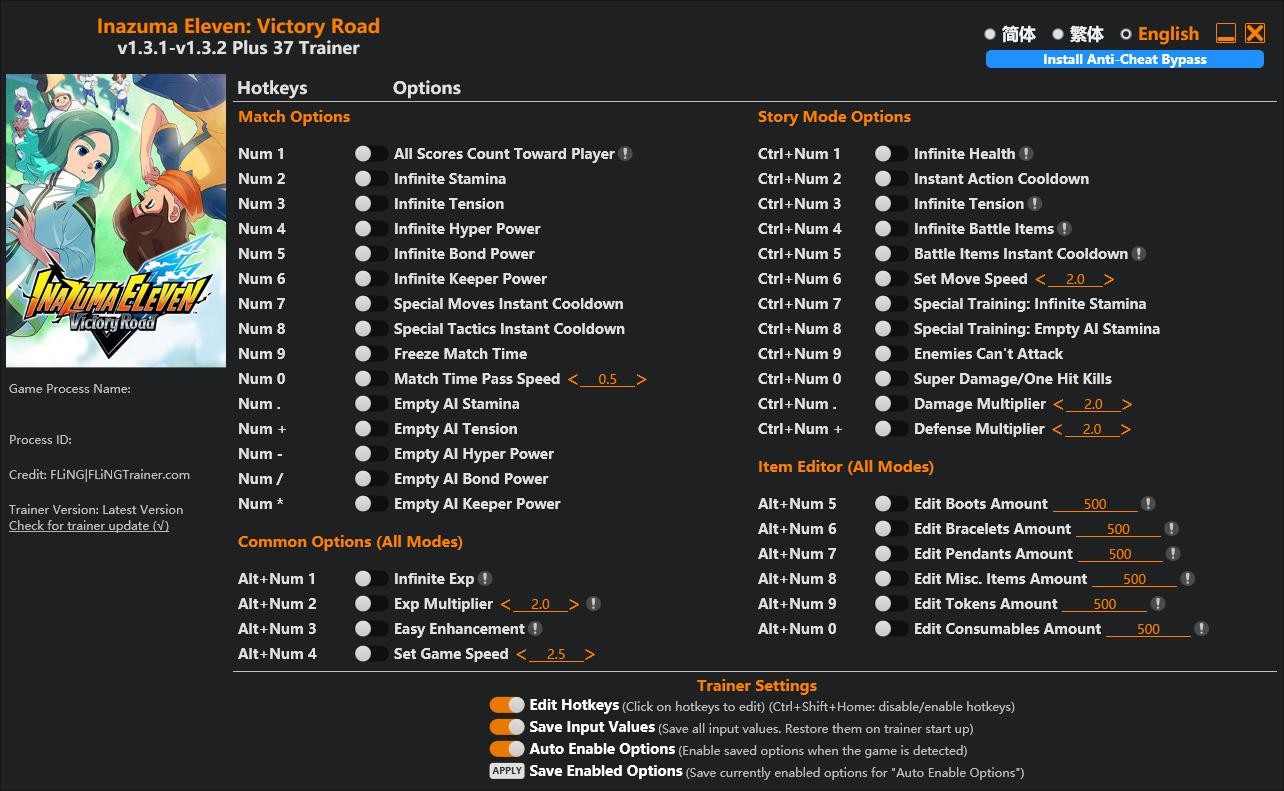This screenshot has width=1284, height=791.
Task: Switch on Instant Action Cooldown
Action: [x=890, y=179]
